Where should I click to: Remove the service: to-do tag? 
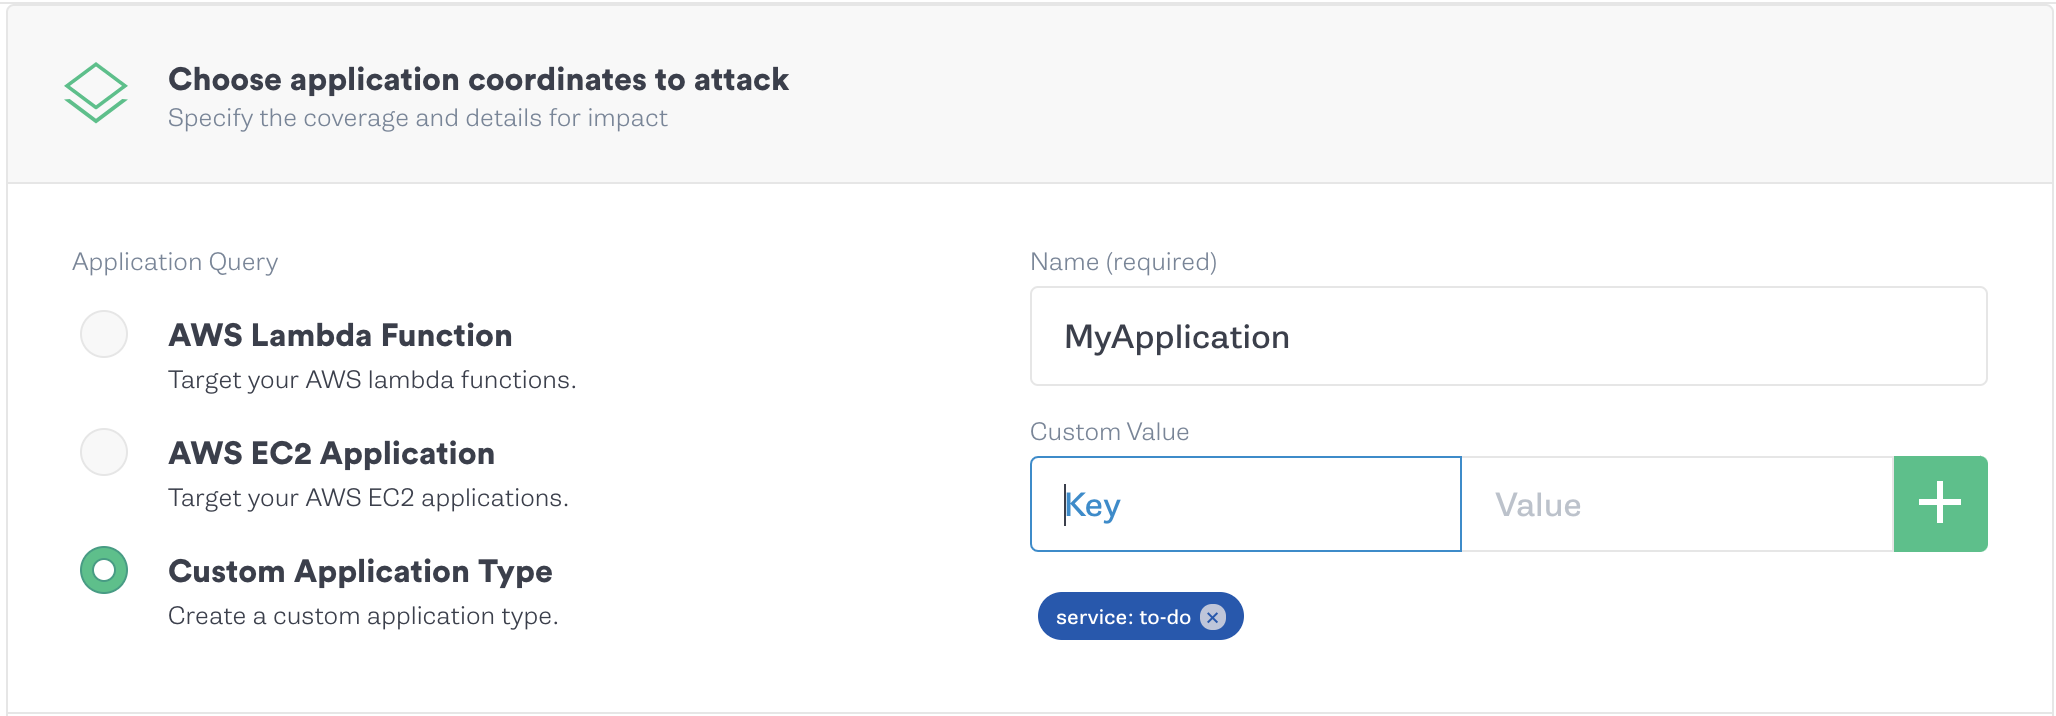pos(1212,617)
